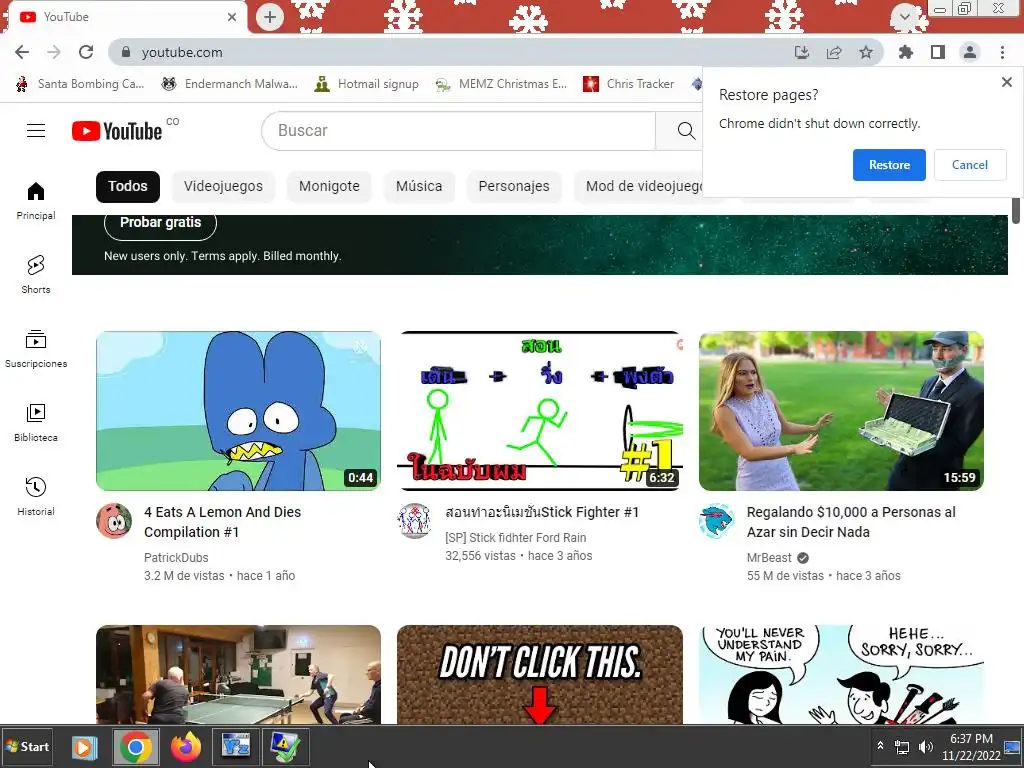This screenshot has height=768, width=1024.
Task: Dismiss the Restore pages popup
Action: point(1006,82)
